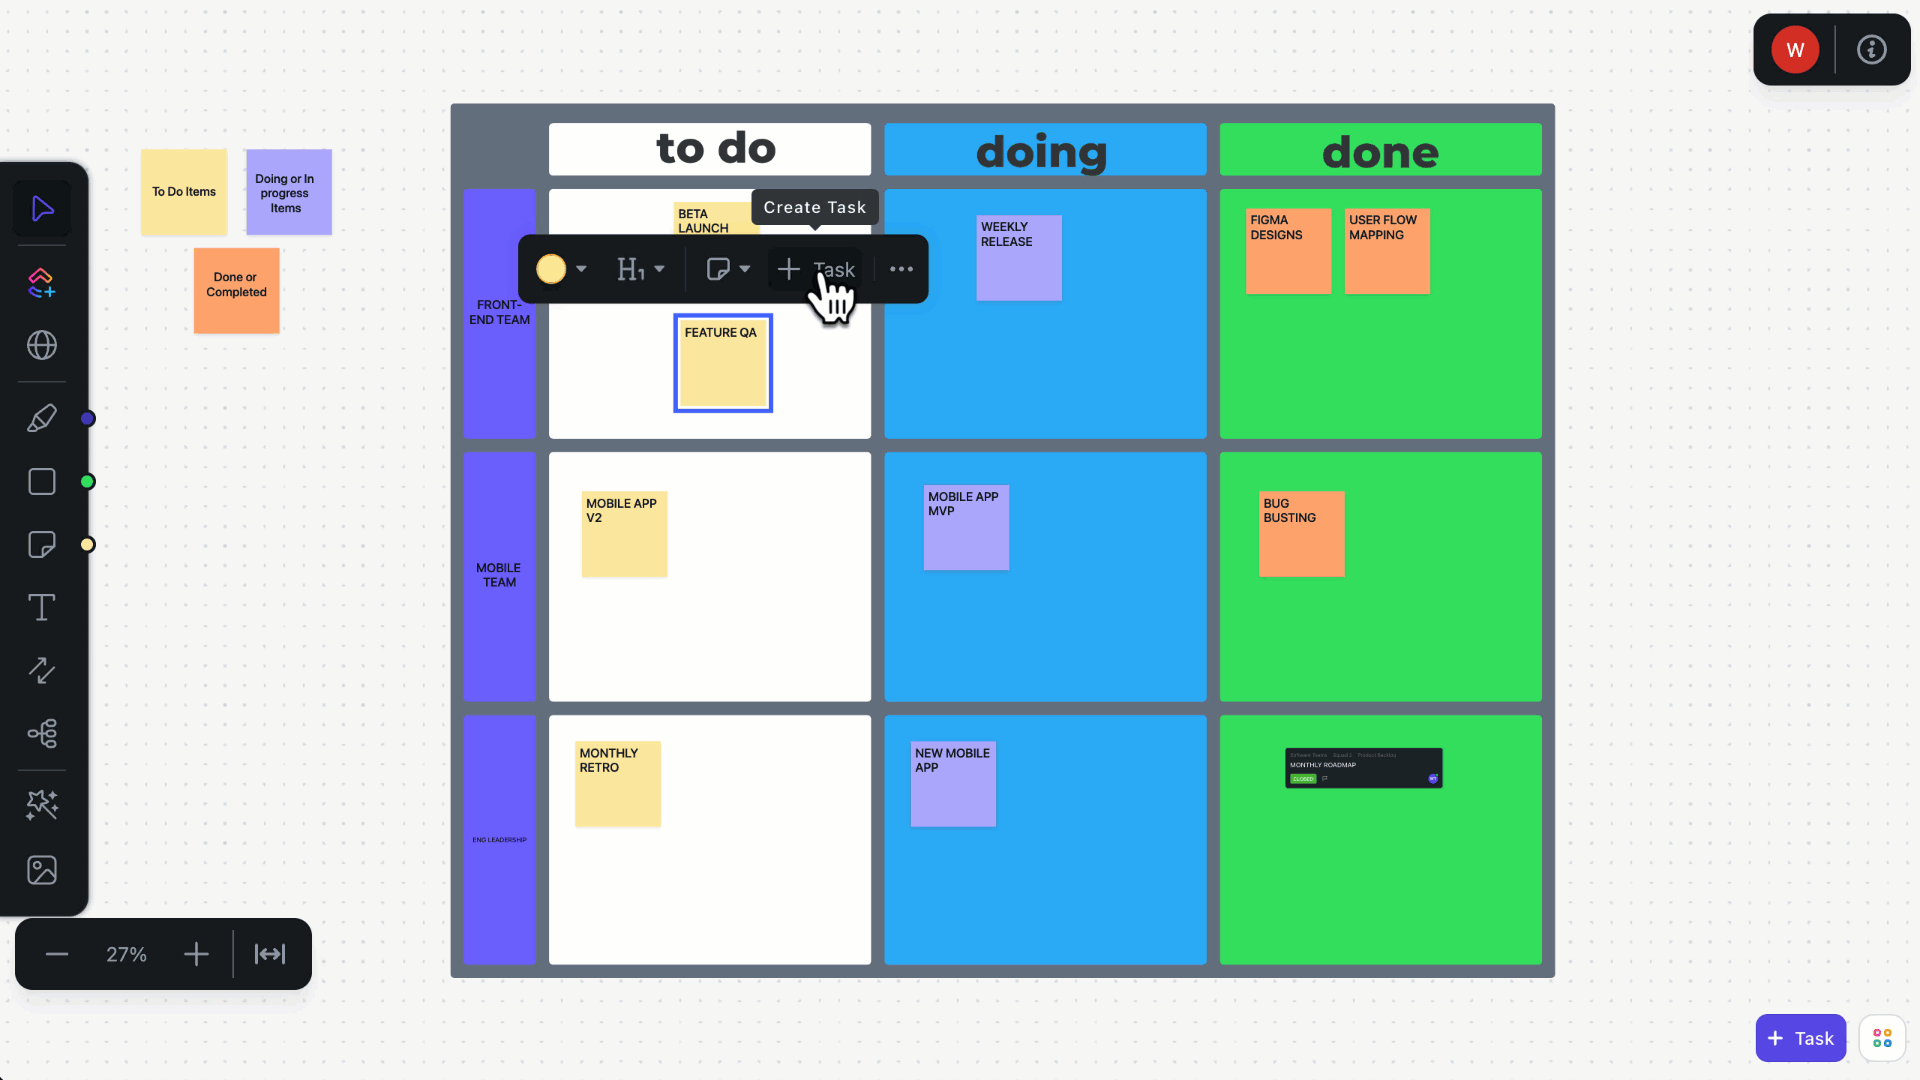This screenshot has width=1920, height=1080.
Task: Enable zoom in with plus button
Action: pos(196,955)
